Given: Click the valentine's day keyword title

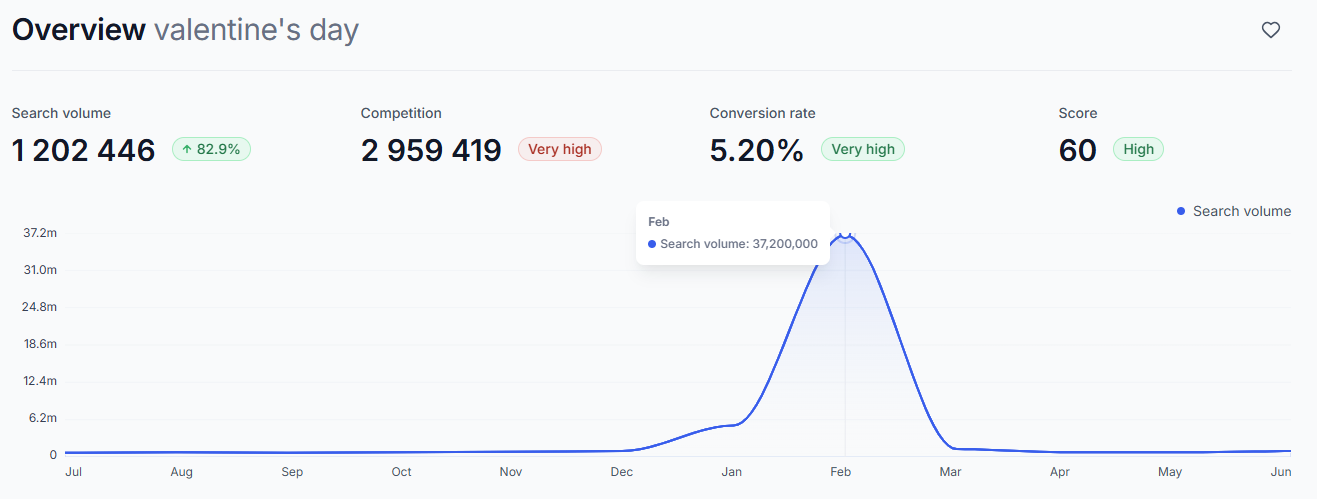Looking at the screenshot, I should pyautogui.click(x=256, y=30).
